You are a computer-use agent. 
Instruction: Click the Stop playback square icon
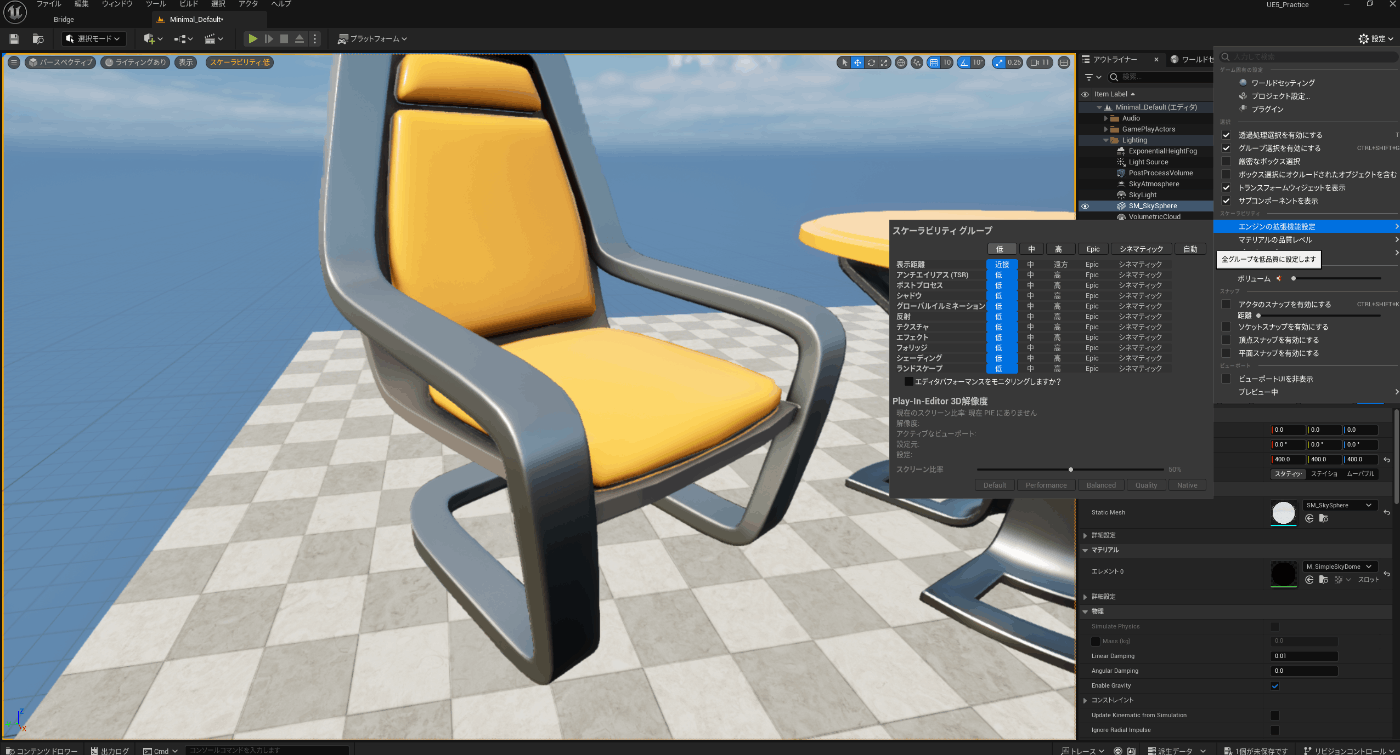pos(284,39)
